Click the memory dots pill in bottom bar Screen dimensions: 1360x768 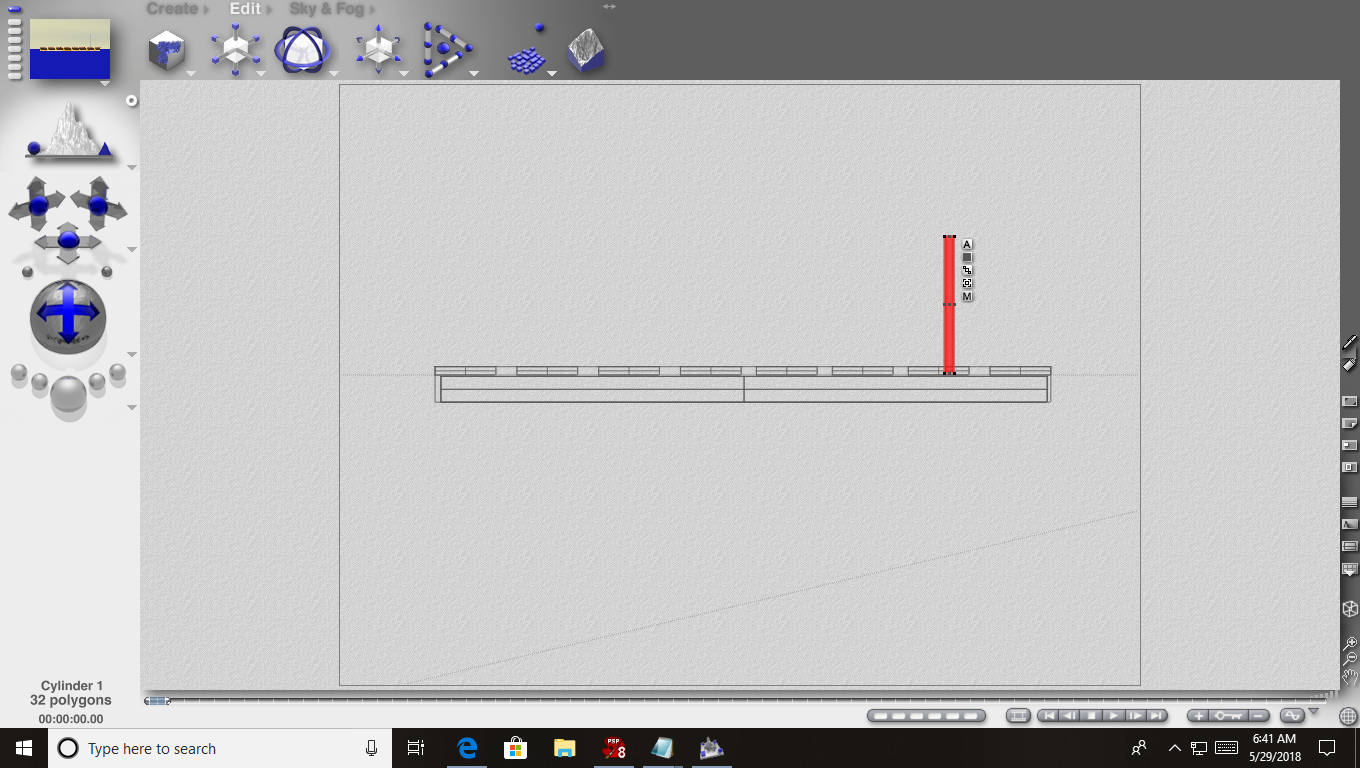(927, 716)
